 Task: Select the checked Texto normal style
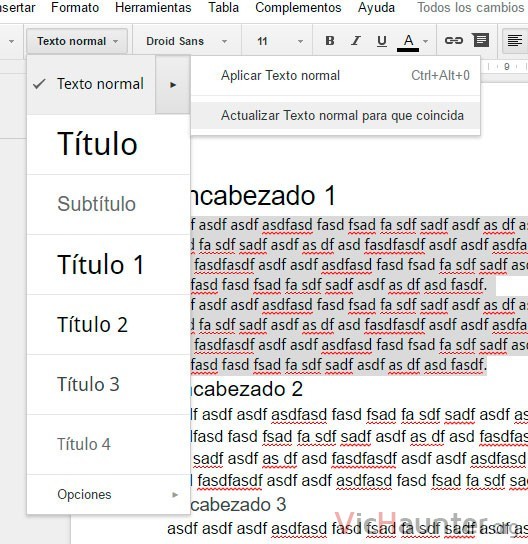click(91, 84)
